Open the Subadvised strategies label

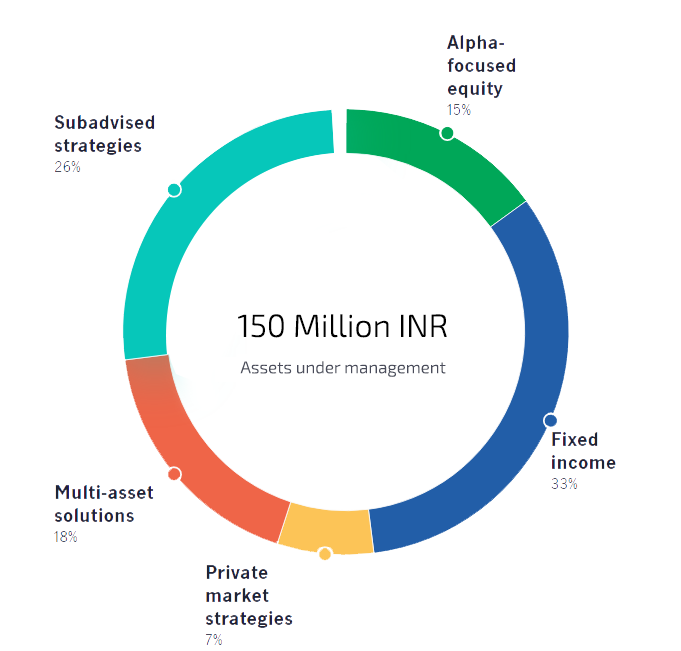click(105, 133)
